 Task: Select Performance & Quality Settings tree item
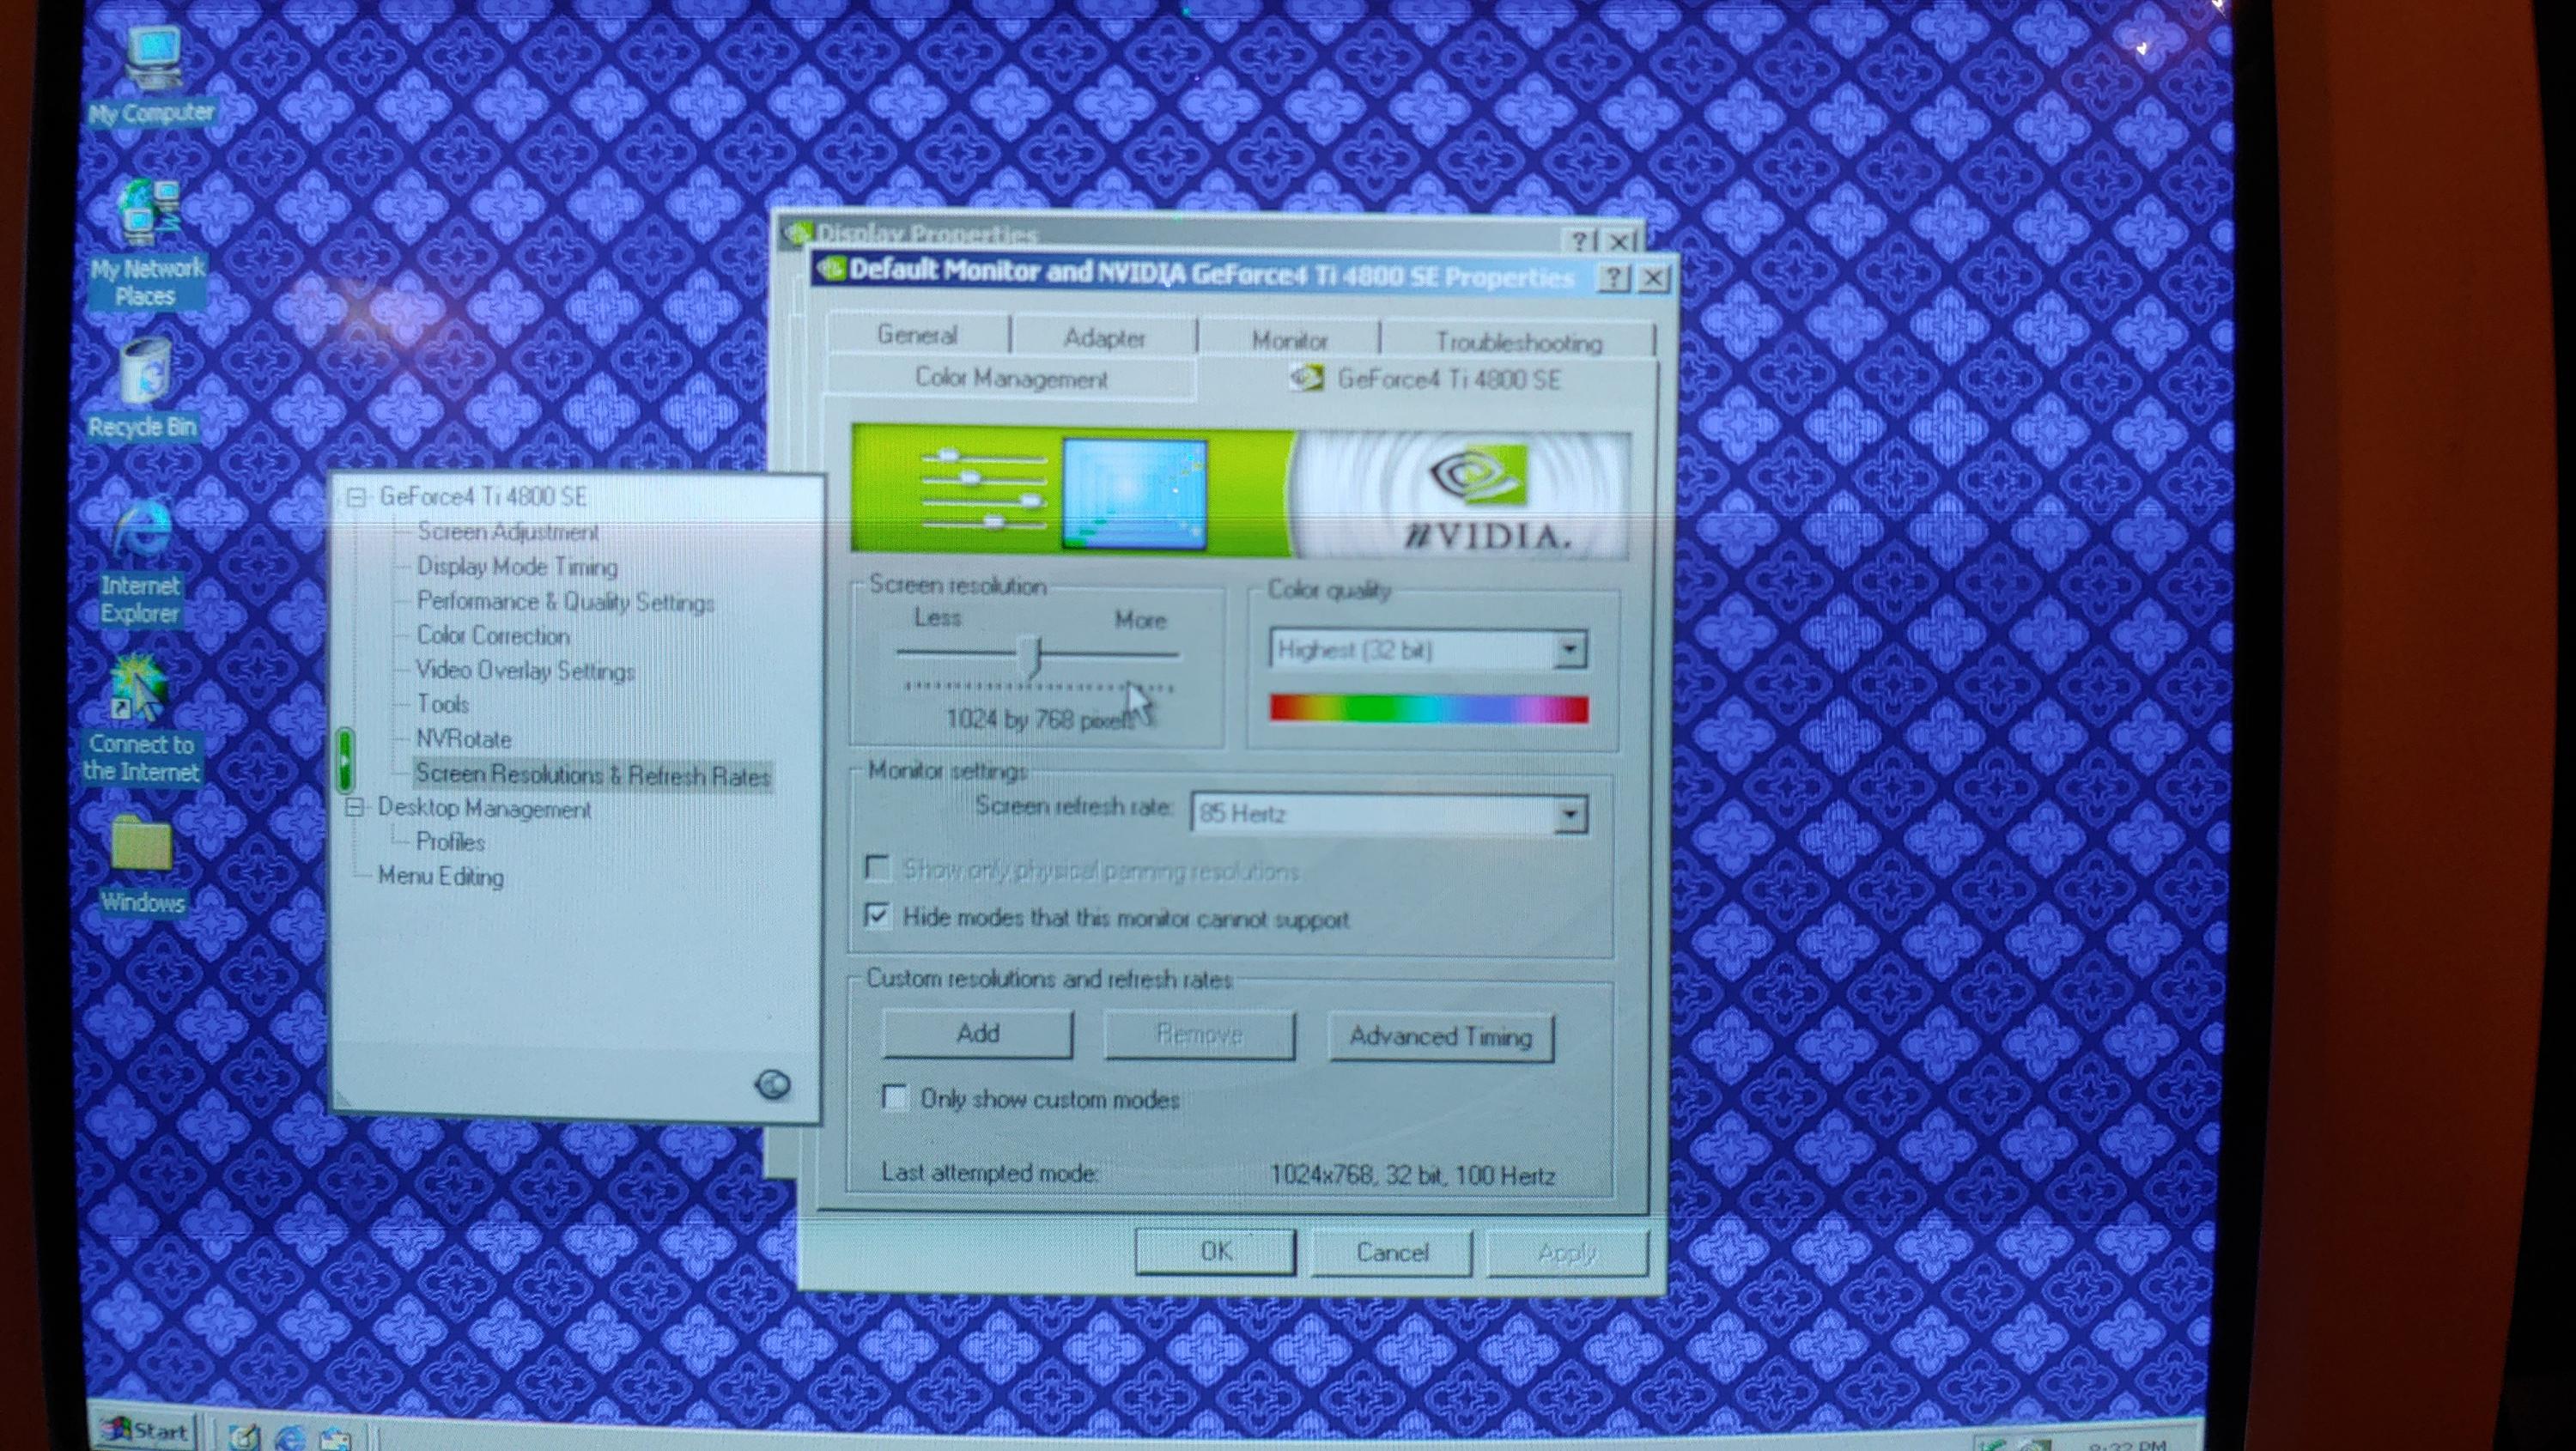[565, 602]
